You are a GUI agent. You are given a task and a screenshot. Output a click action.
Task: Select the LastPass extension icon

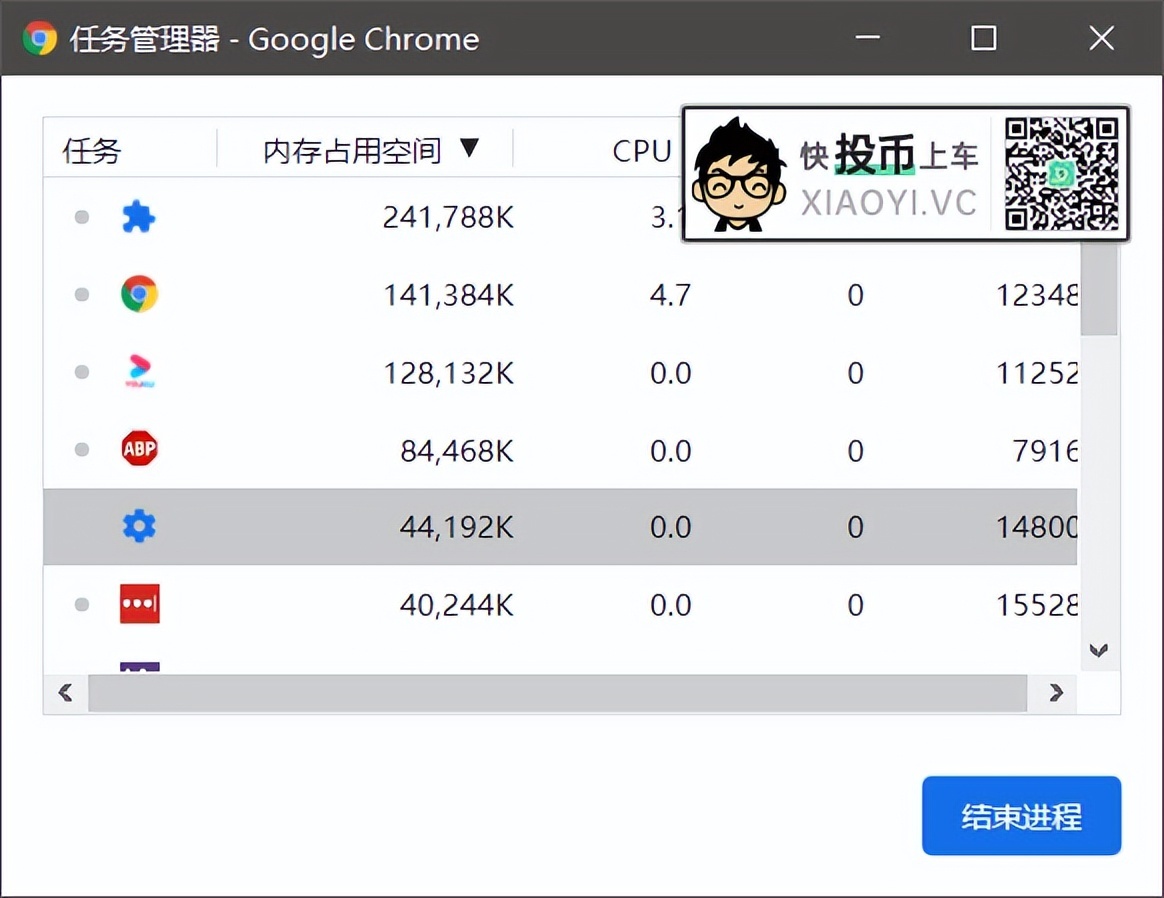point(139,603)
